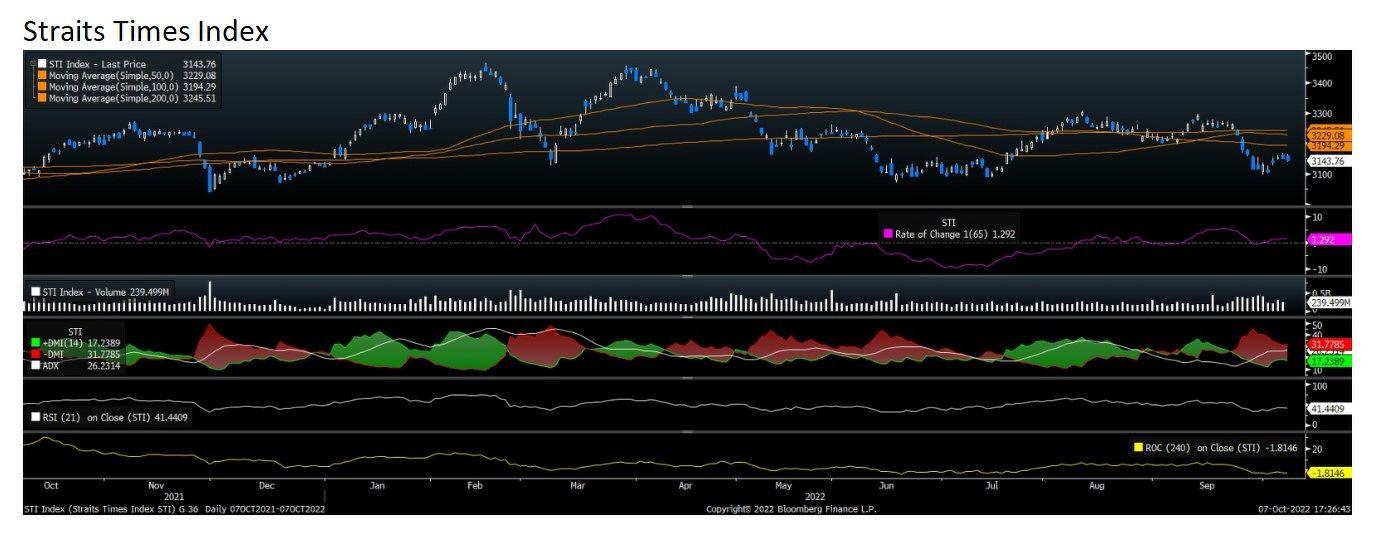This screenshot has height=541, width=1377.
Task: Toggle the RSI (21) on Close legend box
Action: click(37, 417)
